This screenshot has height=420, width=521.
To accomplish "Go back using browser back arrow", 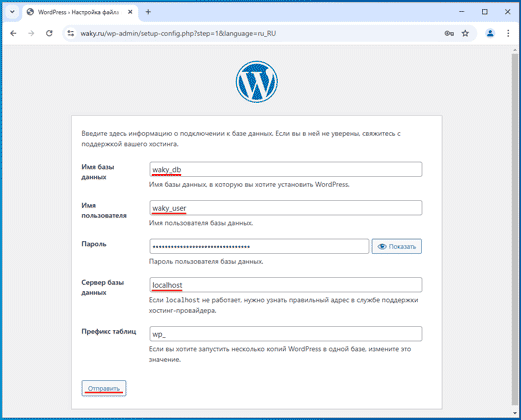I will tap(13, 33).
